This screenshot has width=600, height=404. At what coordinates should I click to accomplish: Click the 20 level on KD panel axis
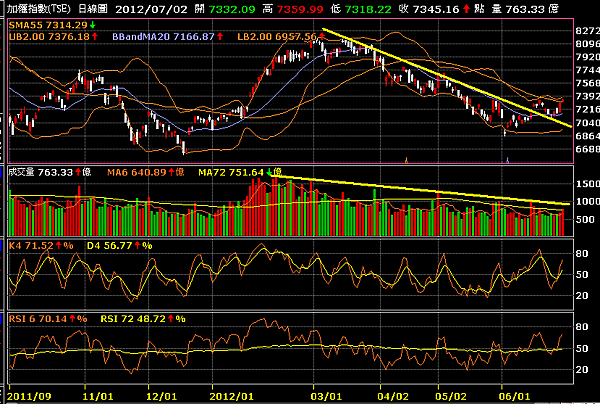(x=582, y=295)
